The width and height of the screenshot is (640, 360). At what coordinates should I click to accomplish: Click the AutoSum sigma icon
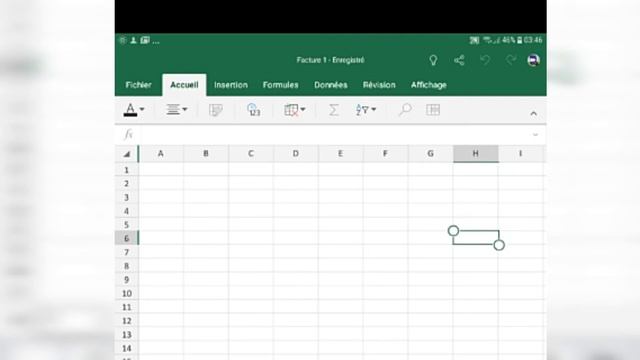click(333, 110)
